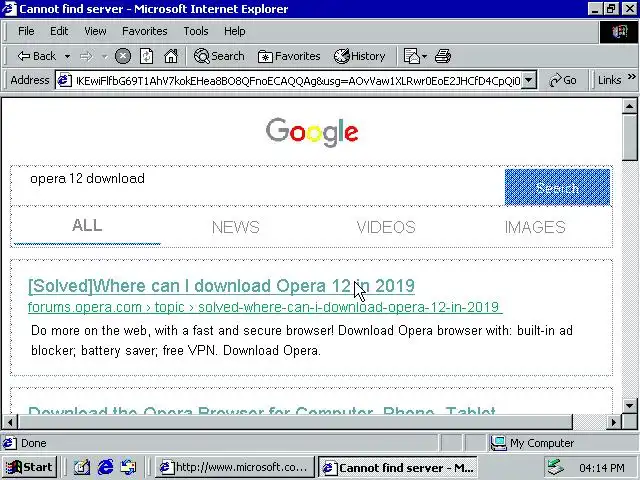Switch to the IMAGES tab
Image resolution: width=640 pixels, height=480 pixels.
(x=535, y=227)
